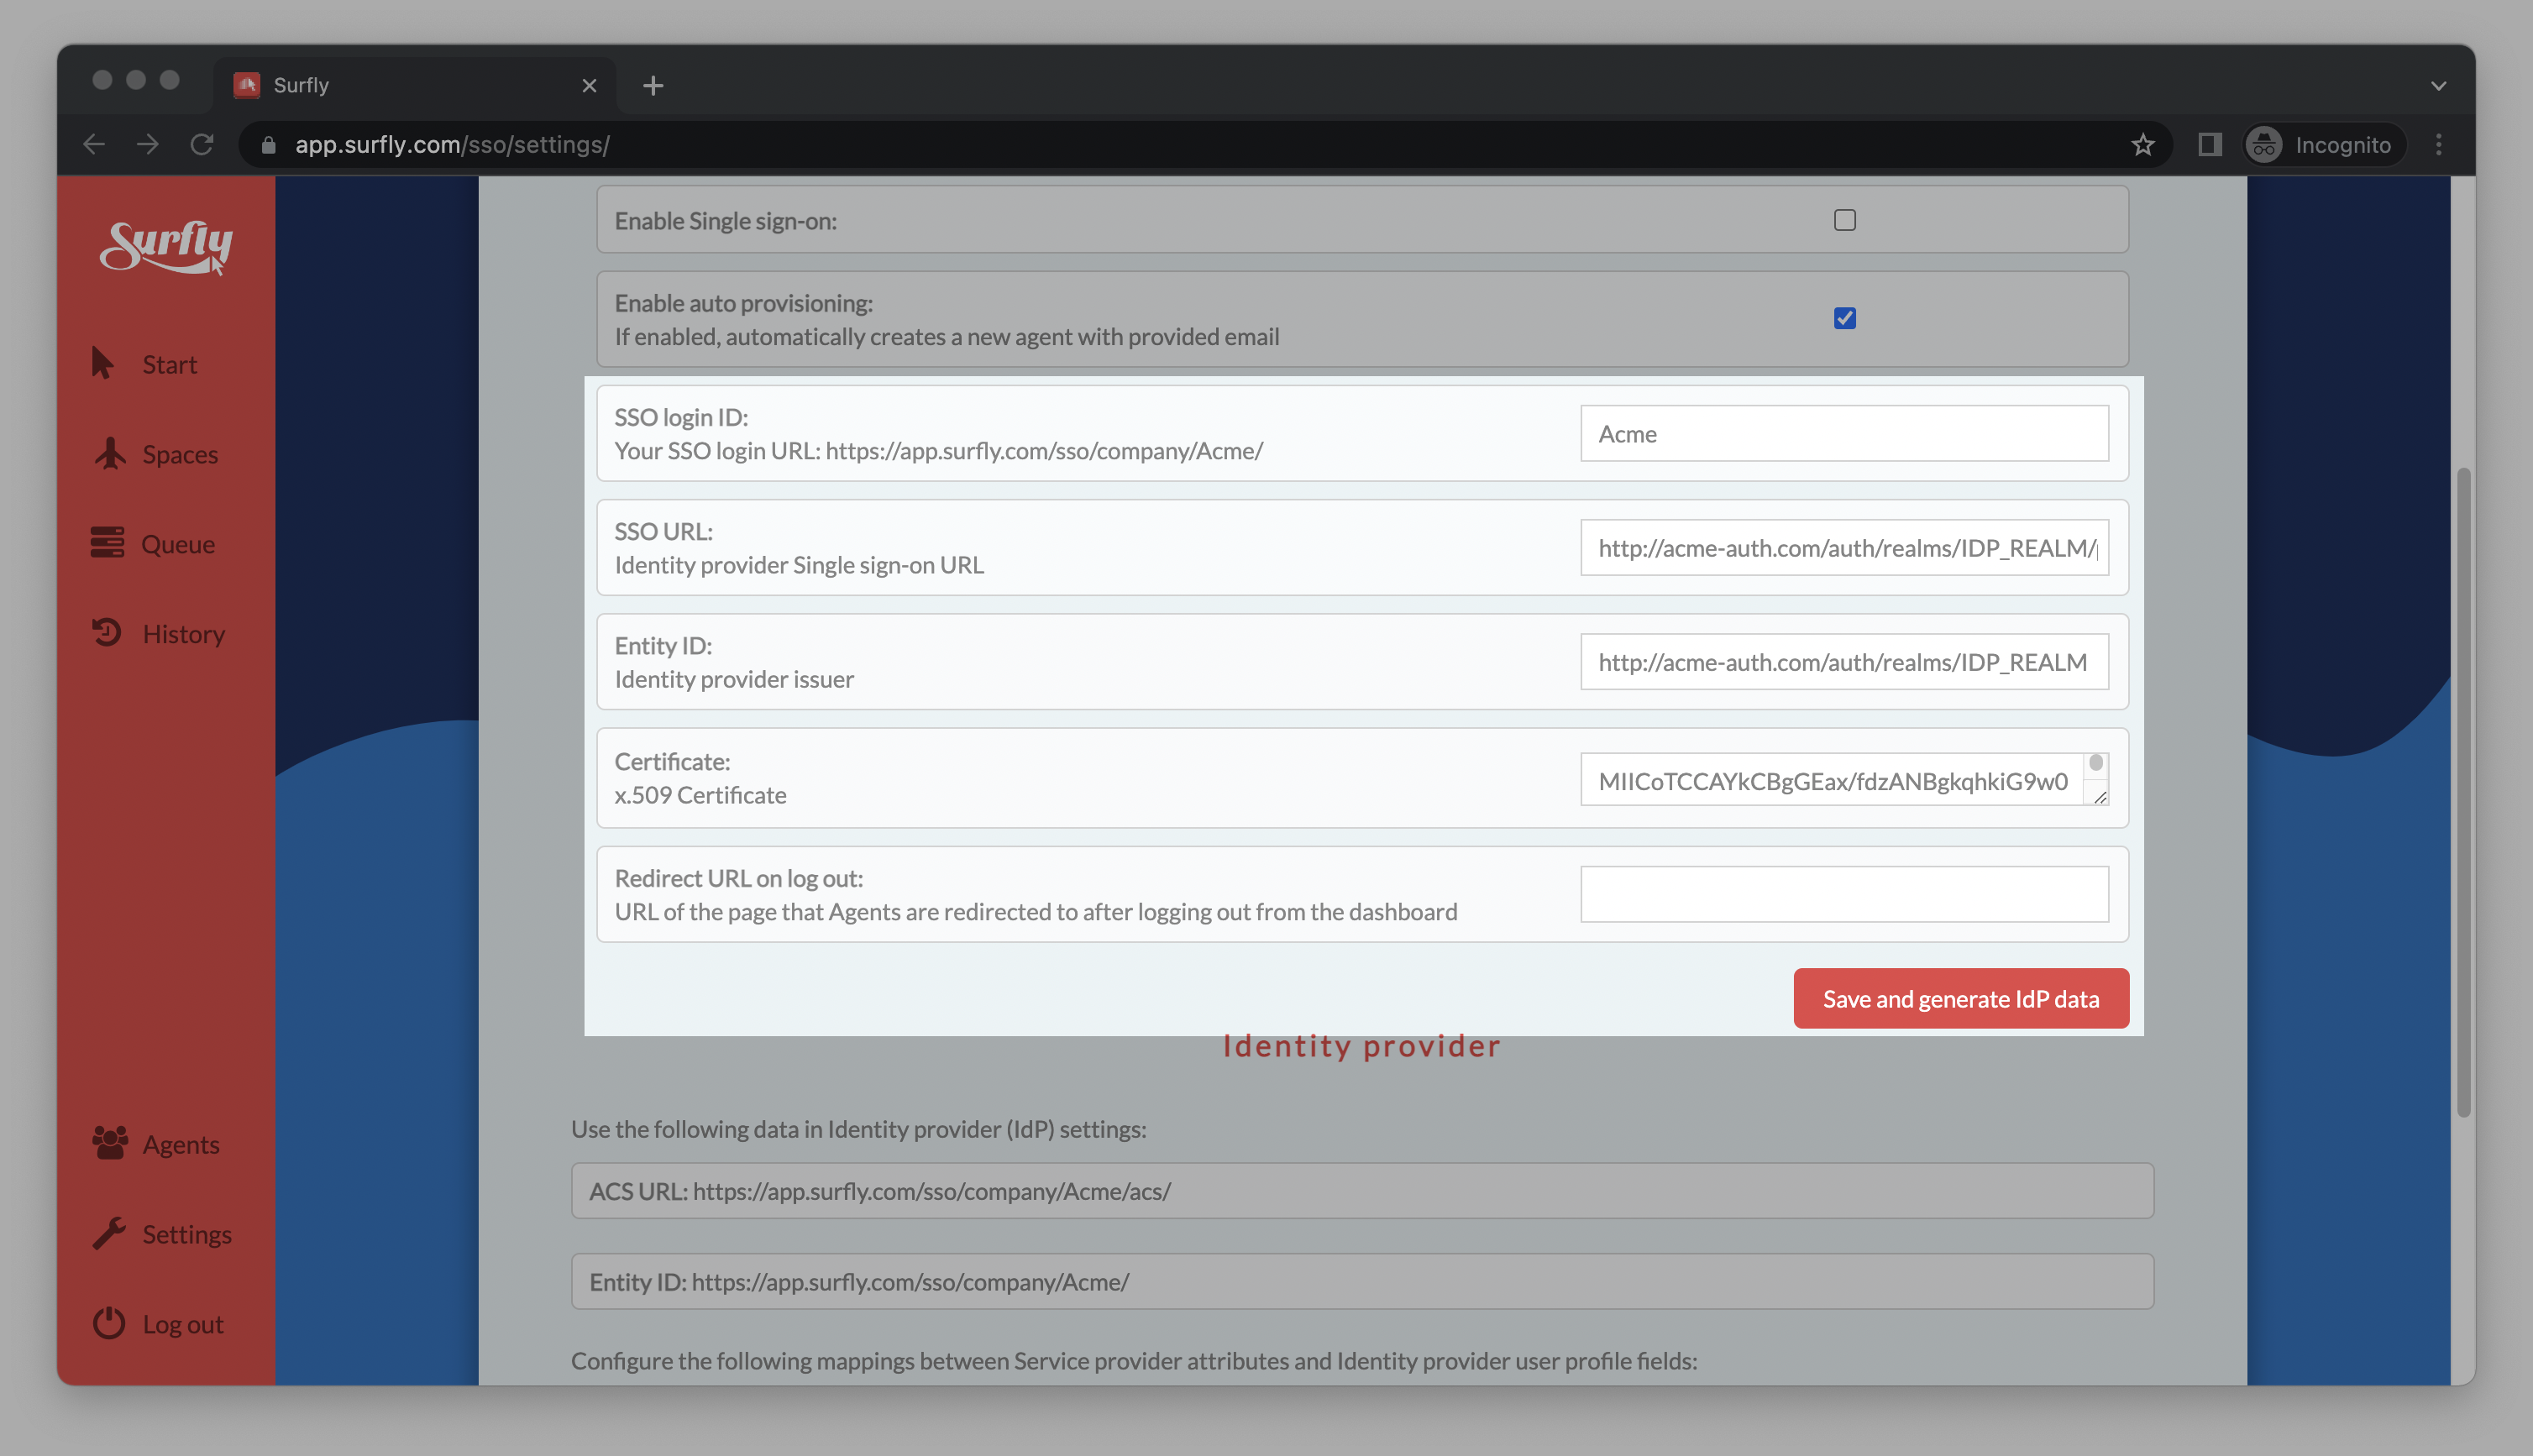Click the Agents people icon
2533x1456 pixels.
(x=110, y=1143)
